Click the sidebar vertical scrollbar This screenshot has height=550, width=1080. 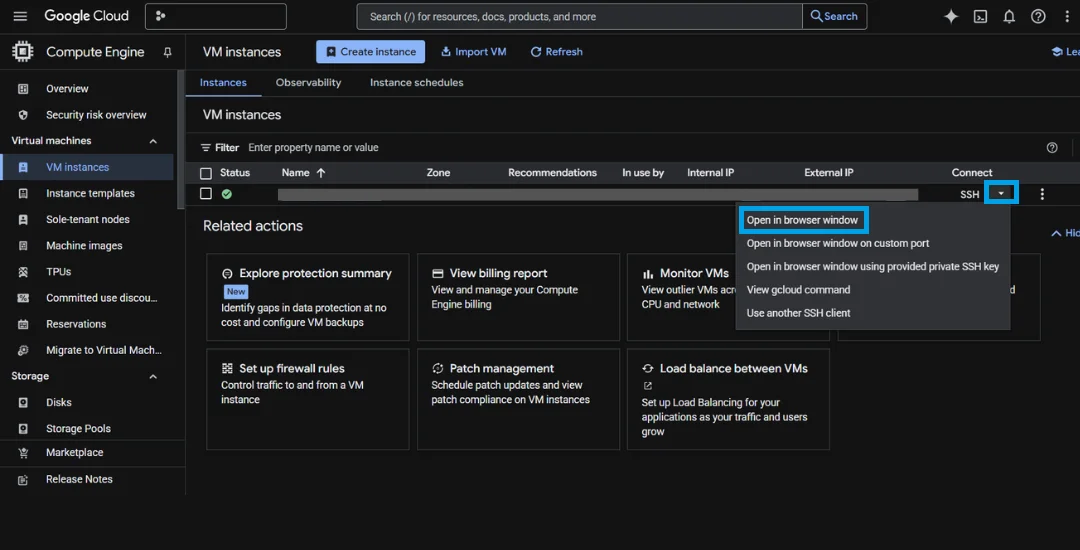point(181,138)
